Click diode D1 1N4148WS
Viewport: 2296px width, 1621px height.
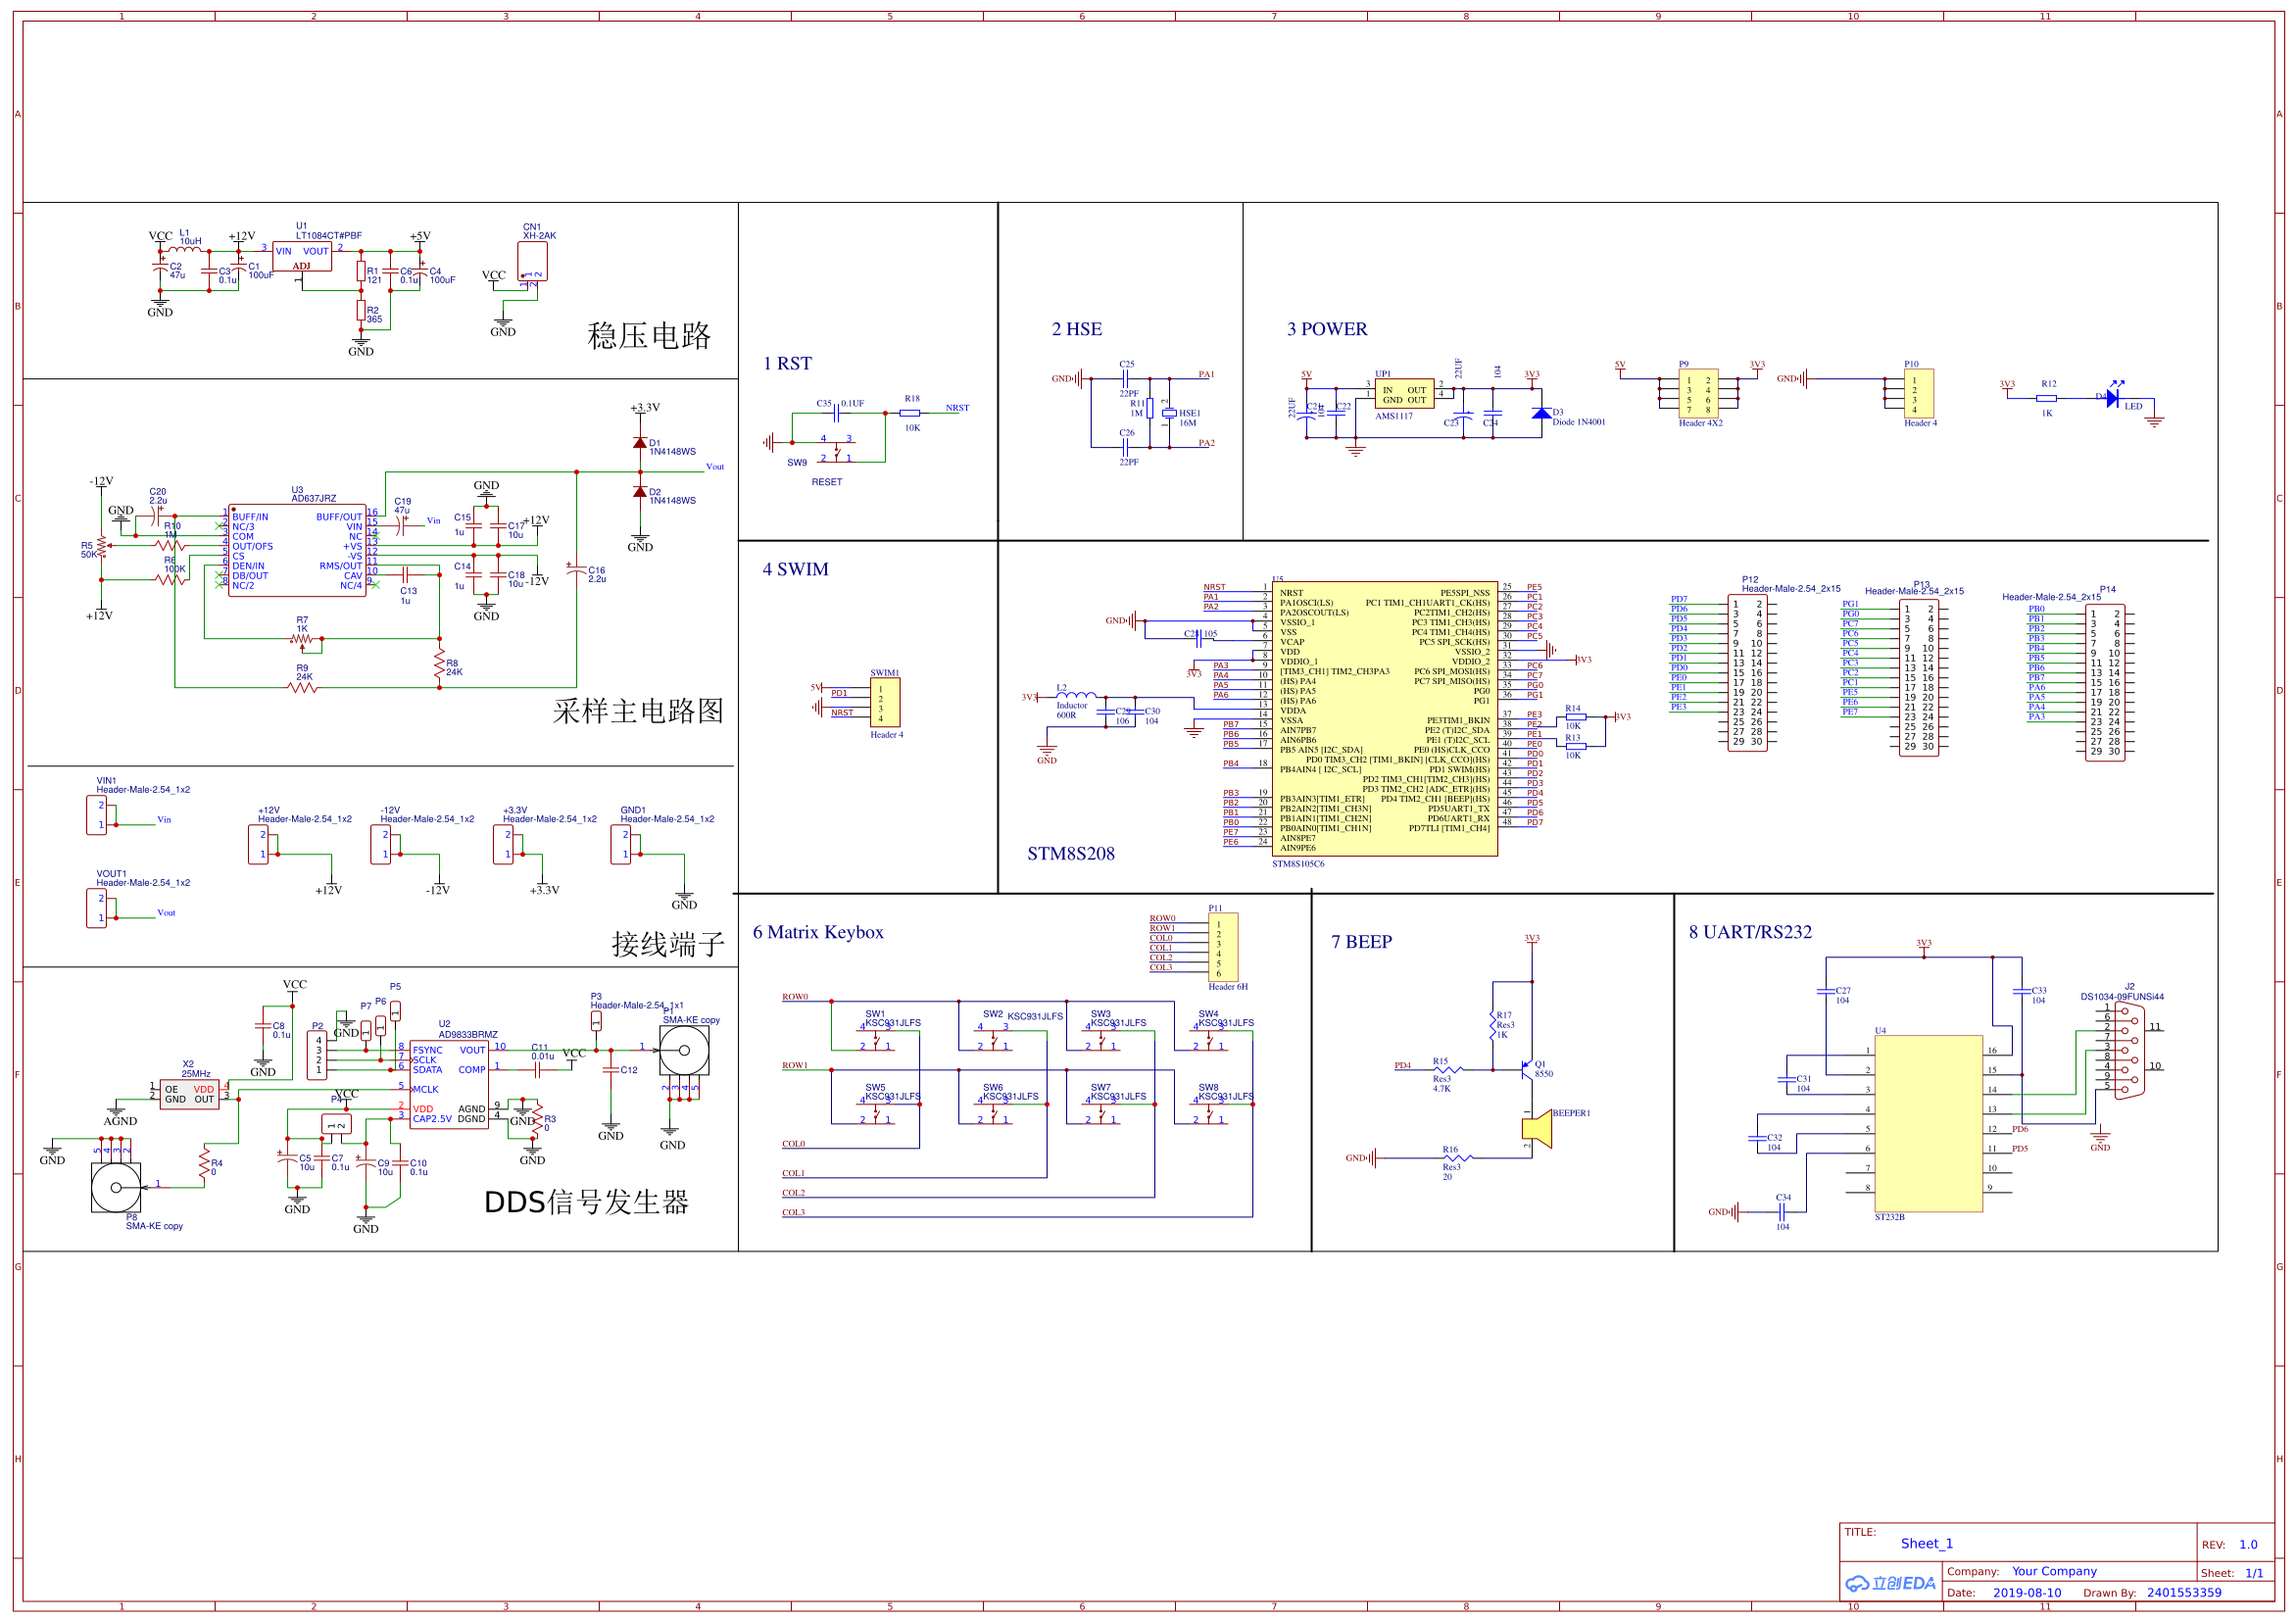[640, 442]
